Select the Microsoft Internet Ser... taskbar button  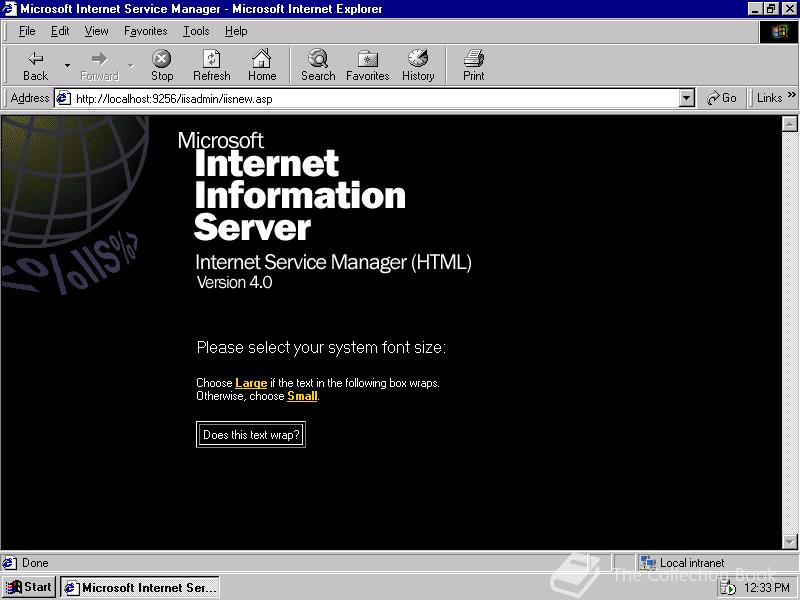tap(140, 588)
